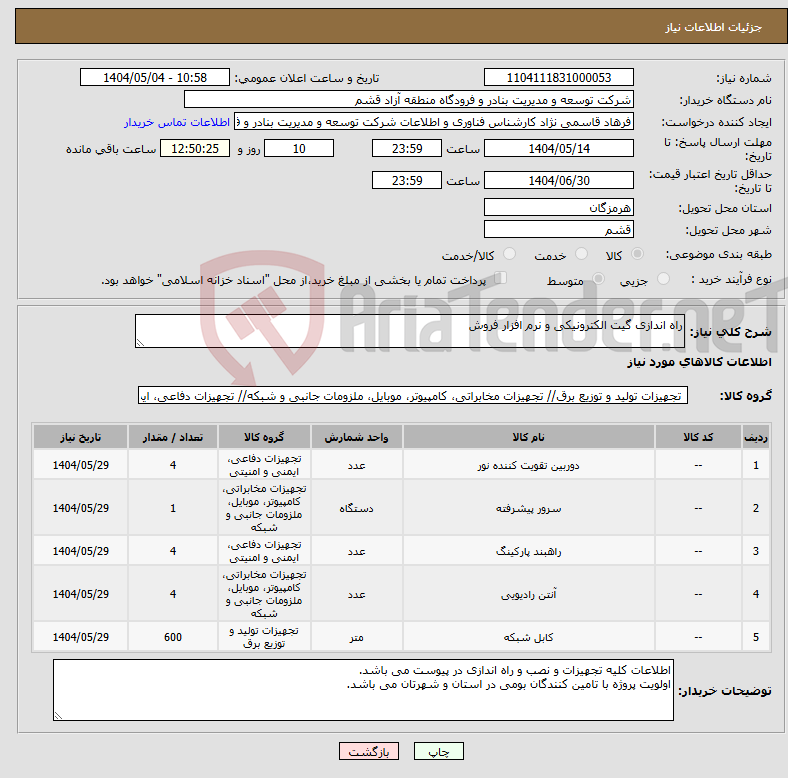
Task: Select the کالا radio button
Action: pyautogui.click(x=637, y=254)
